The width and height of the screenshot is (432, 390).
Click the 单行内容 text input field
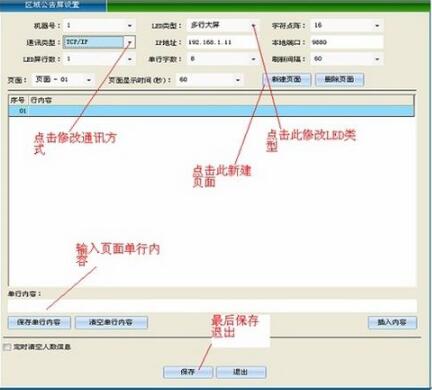pos(212,306)
